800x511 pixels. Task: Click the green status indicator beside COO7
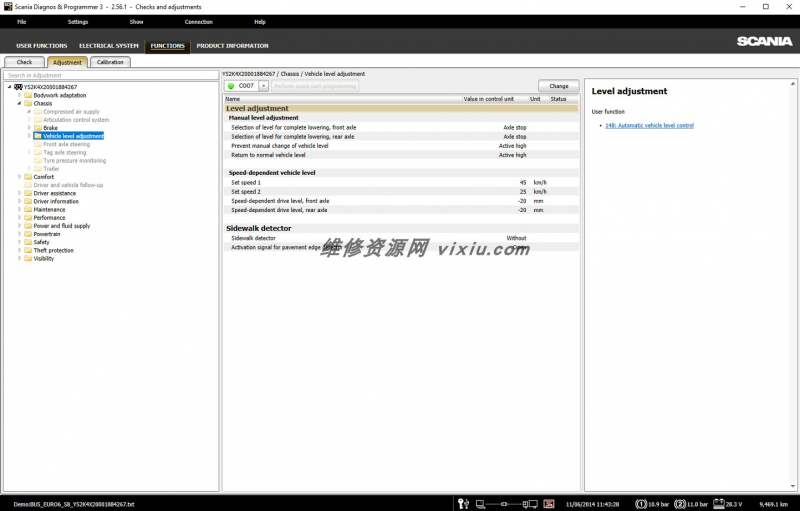pyautogui.click(x=231, y=86)
